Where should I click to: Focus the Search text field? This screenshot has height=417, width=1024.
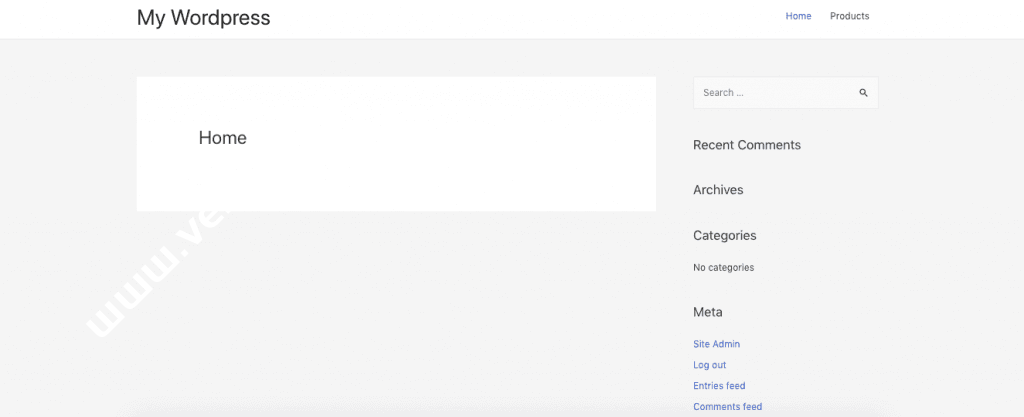coord(770,93)
